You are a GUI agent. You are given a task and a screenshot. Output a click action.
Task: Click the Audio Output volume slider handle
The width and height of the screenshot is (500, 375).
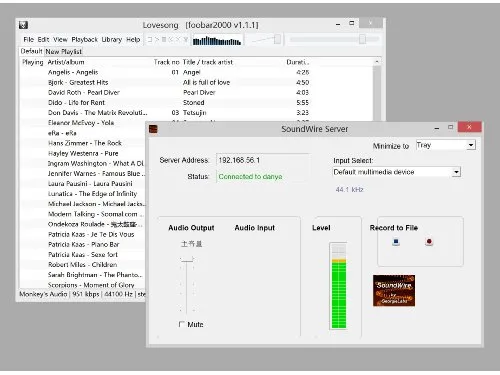coord(187,259)
